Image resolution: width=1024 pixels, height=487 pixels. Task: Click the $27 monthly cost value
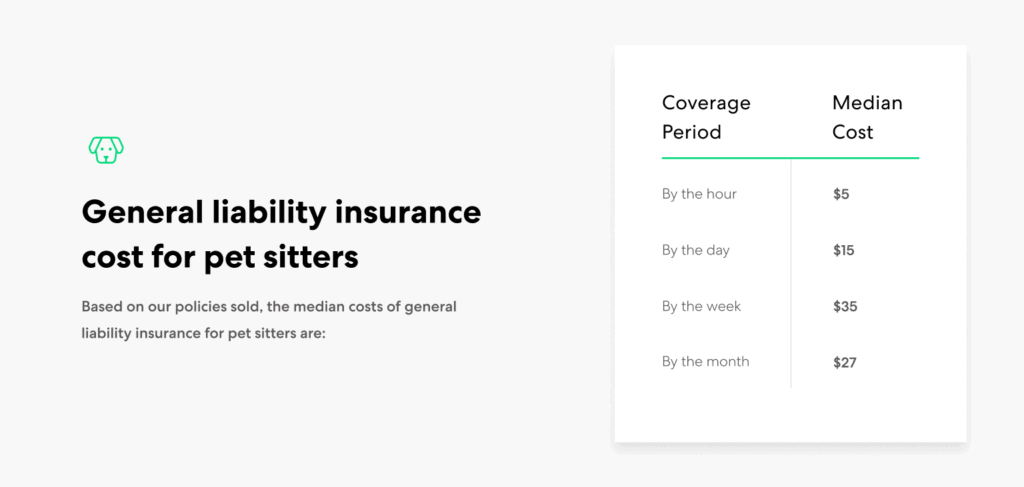(844, 362)
